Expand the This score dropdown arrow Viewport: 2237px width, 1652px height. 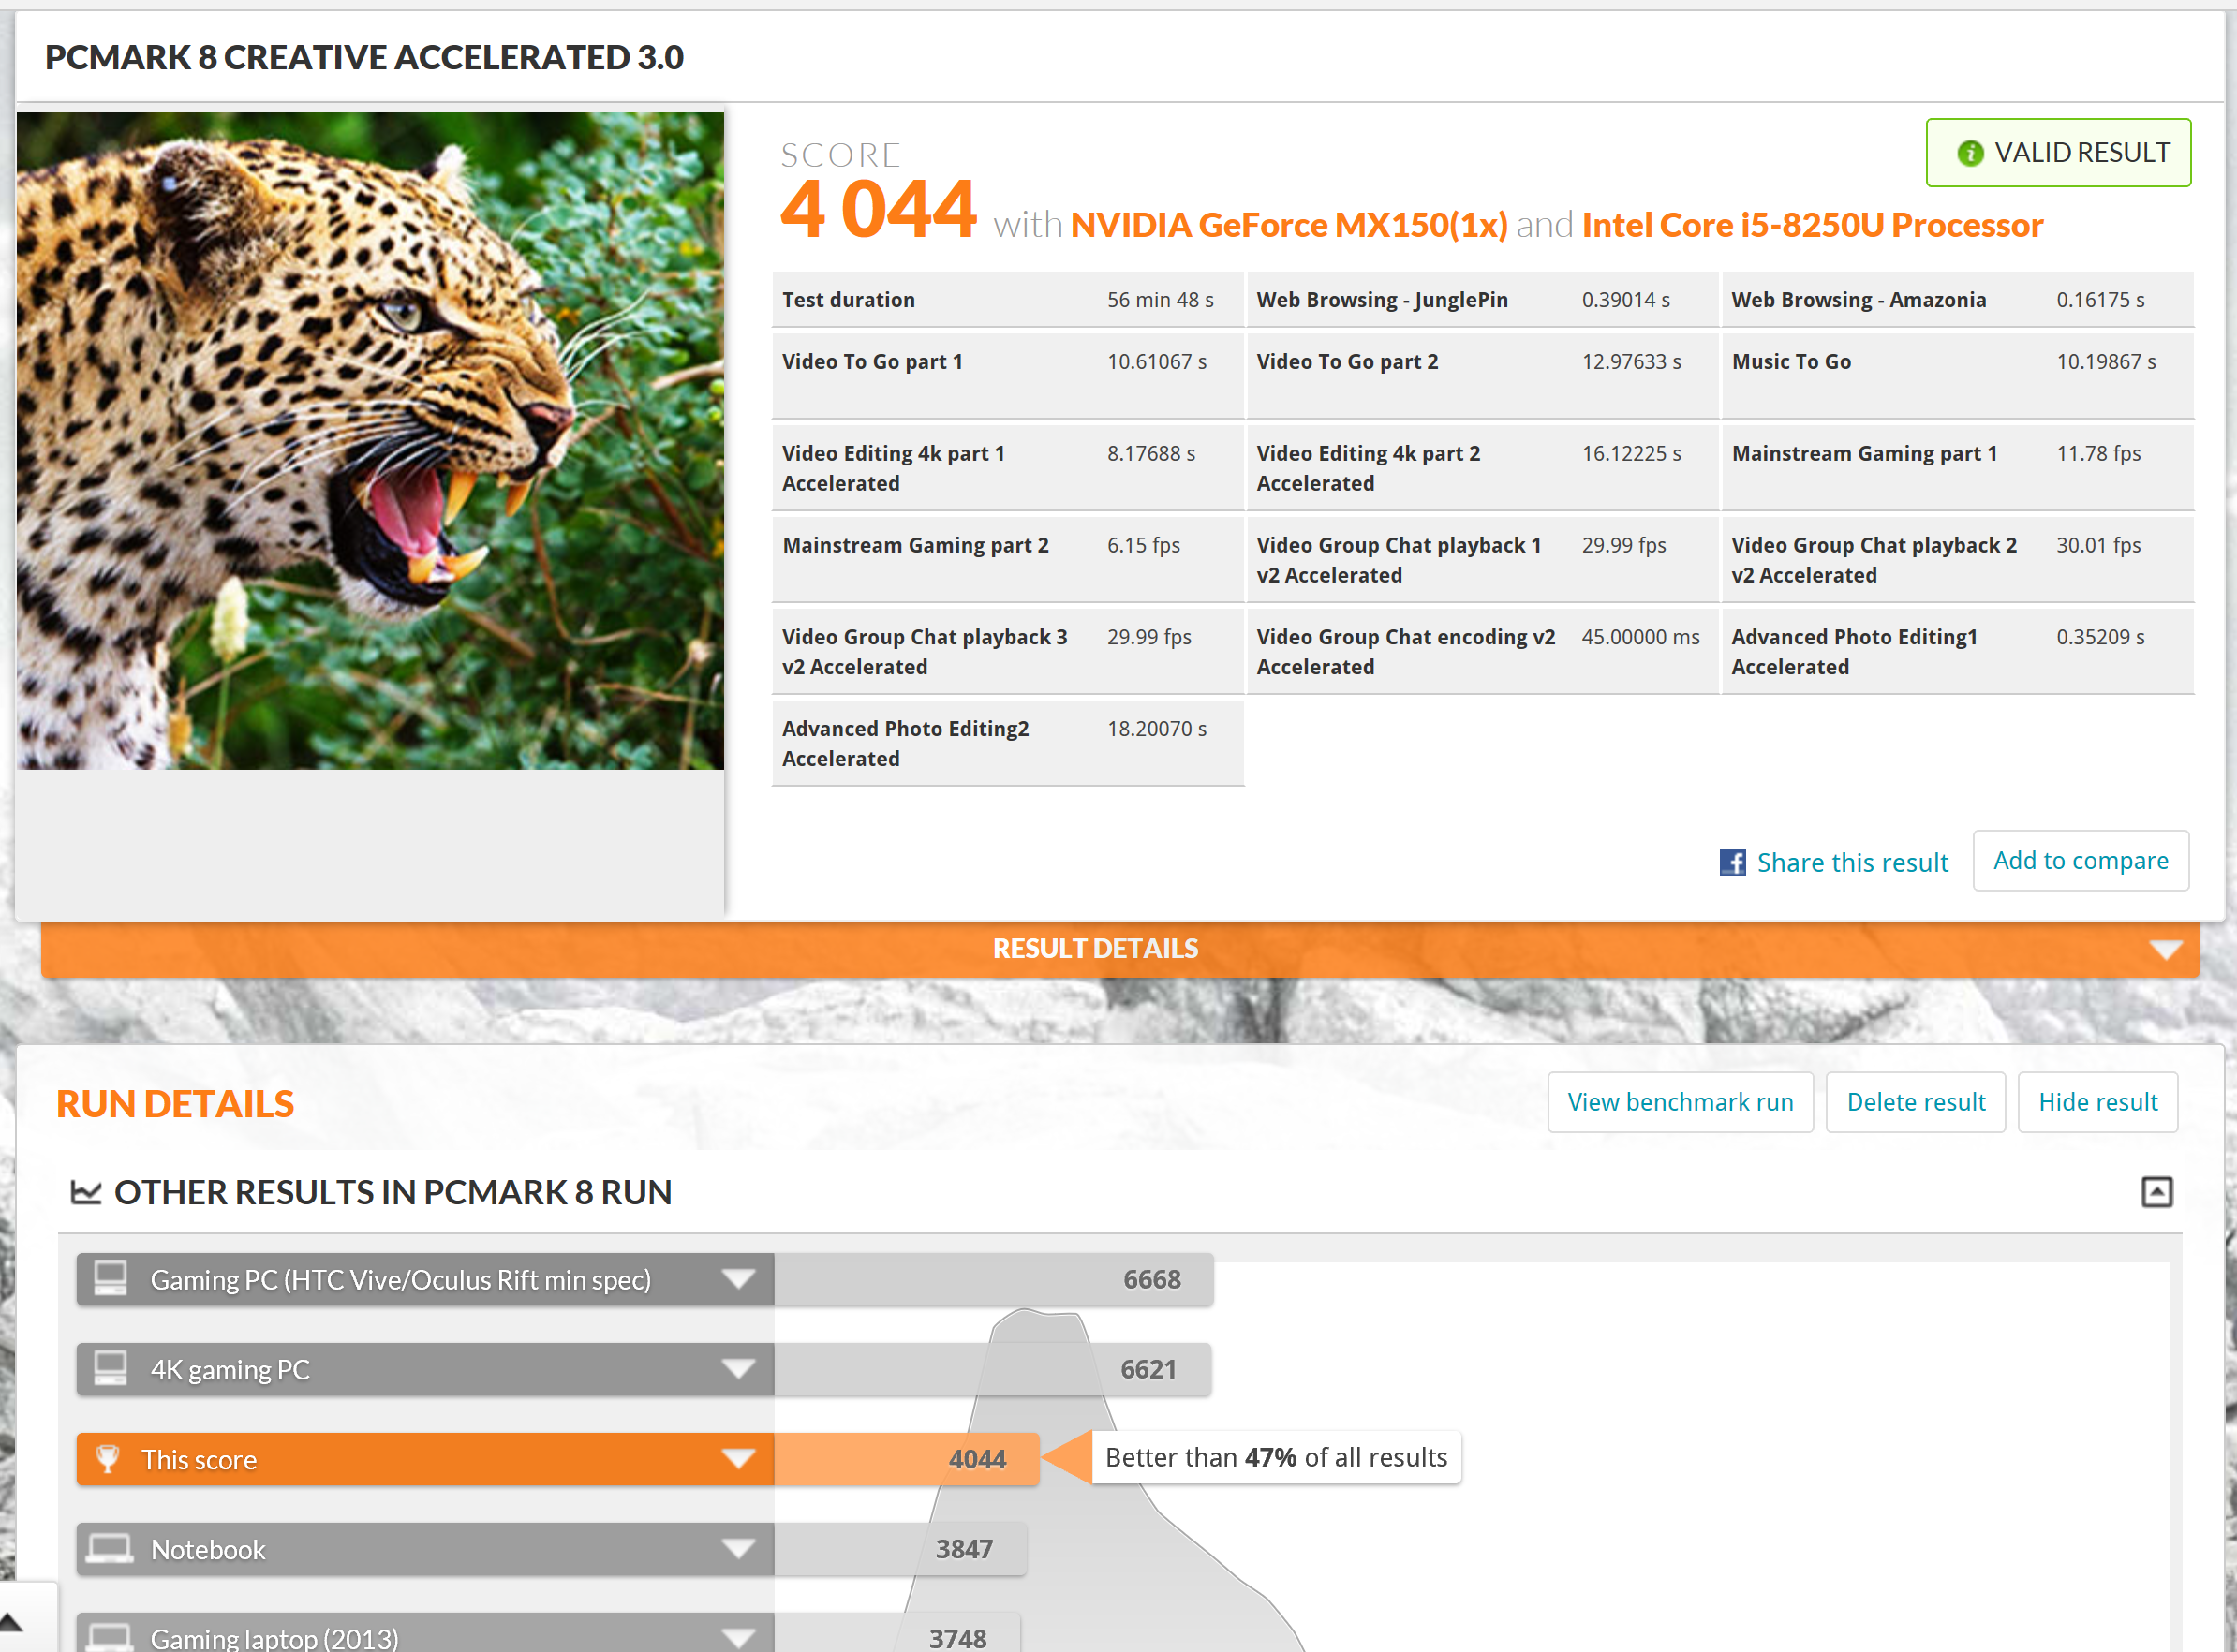pos(738,1459)
